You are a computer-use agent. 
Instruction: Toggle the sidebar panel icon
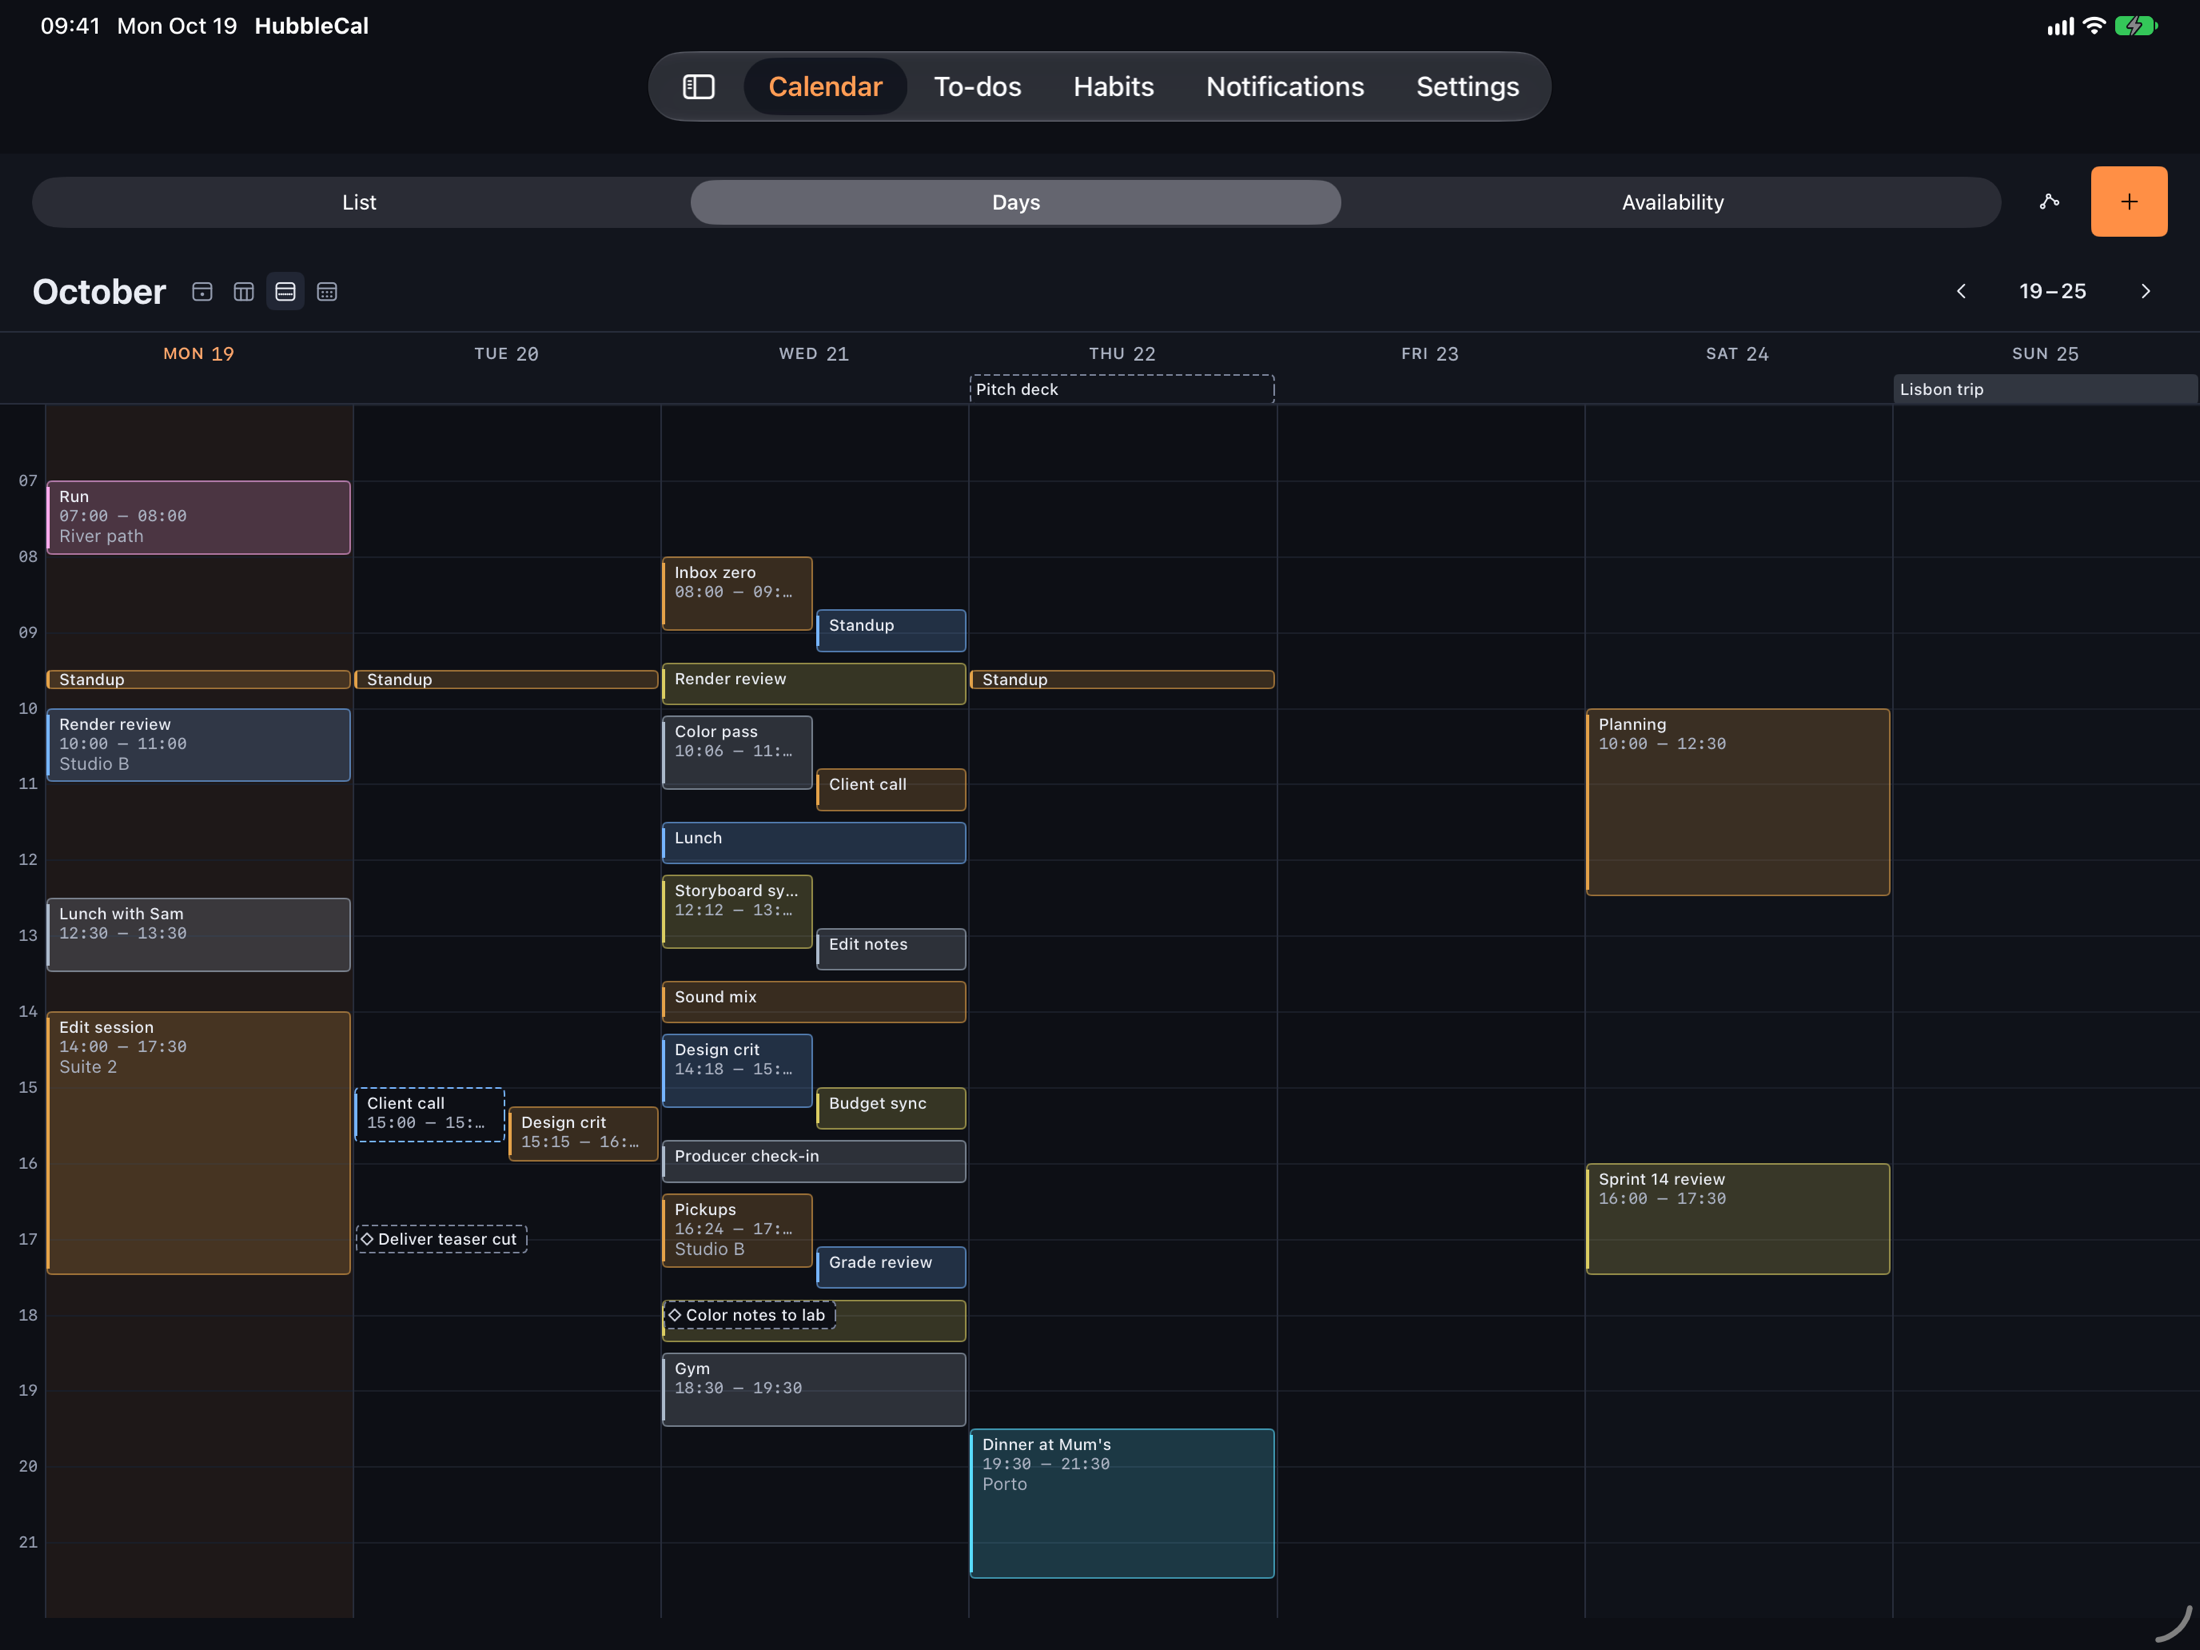coord(698,87)
